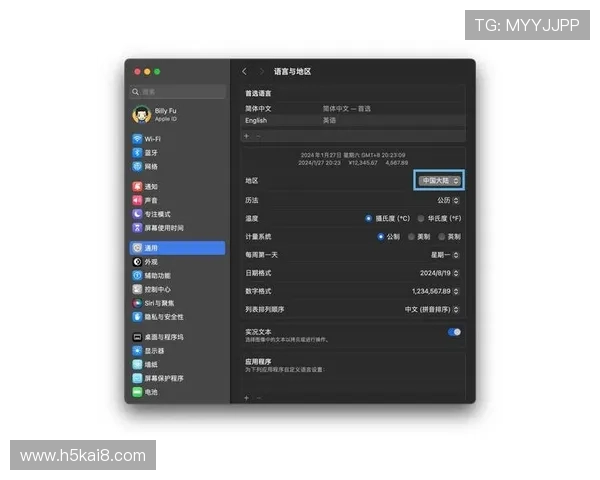Open First day of week 星期一 dropdown
Image resolution: width=600 pixels, height=480 pixels.
click(445, 255)
